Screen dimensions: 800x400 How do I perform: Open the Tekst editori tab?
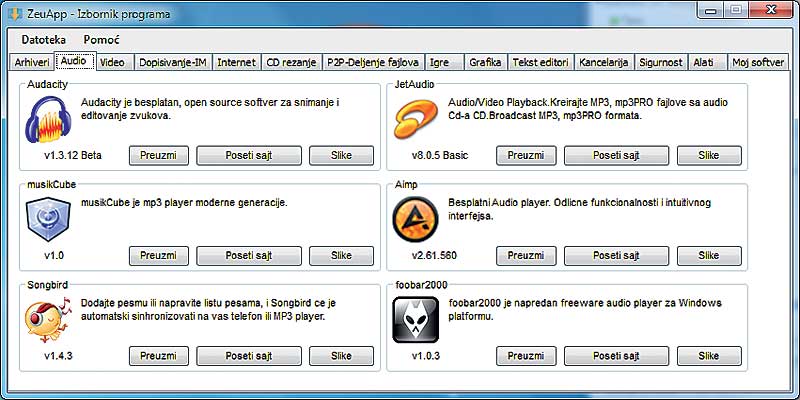pyautogui.click(x=541, y=62)
